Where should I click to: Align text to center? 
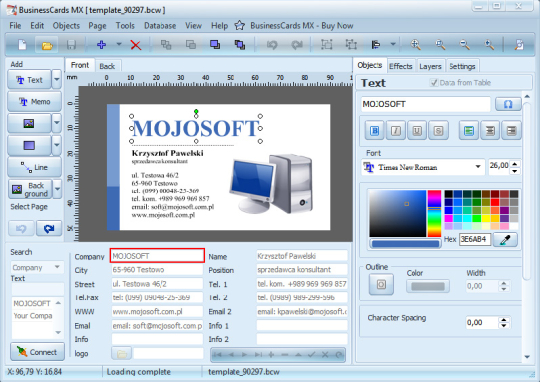point(490,131)
